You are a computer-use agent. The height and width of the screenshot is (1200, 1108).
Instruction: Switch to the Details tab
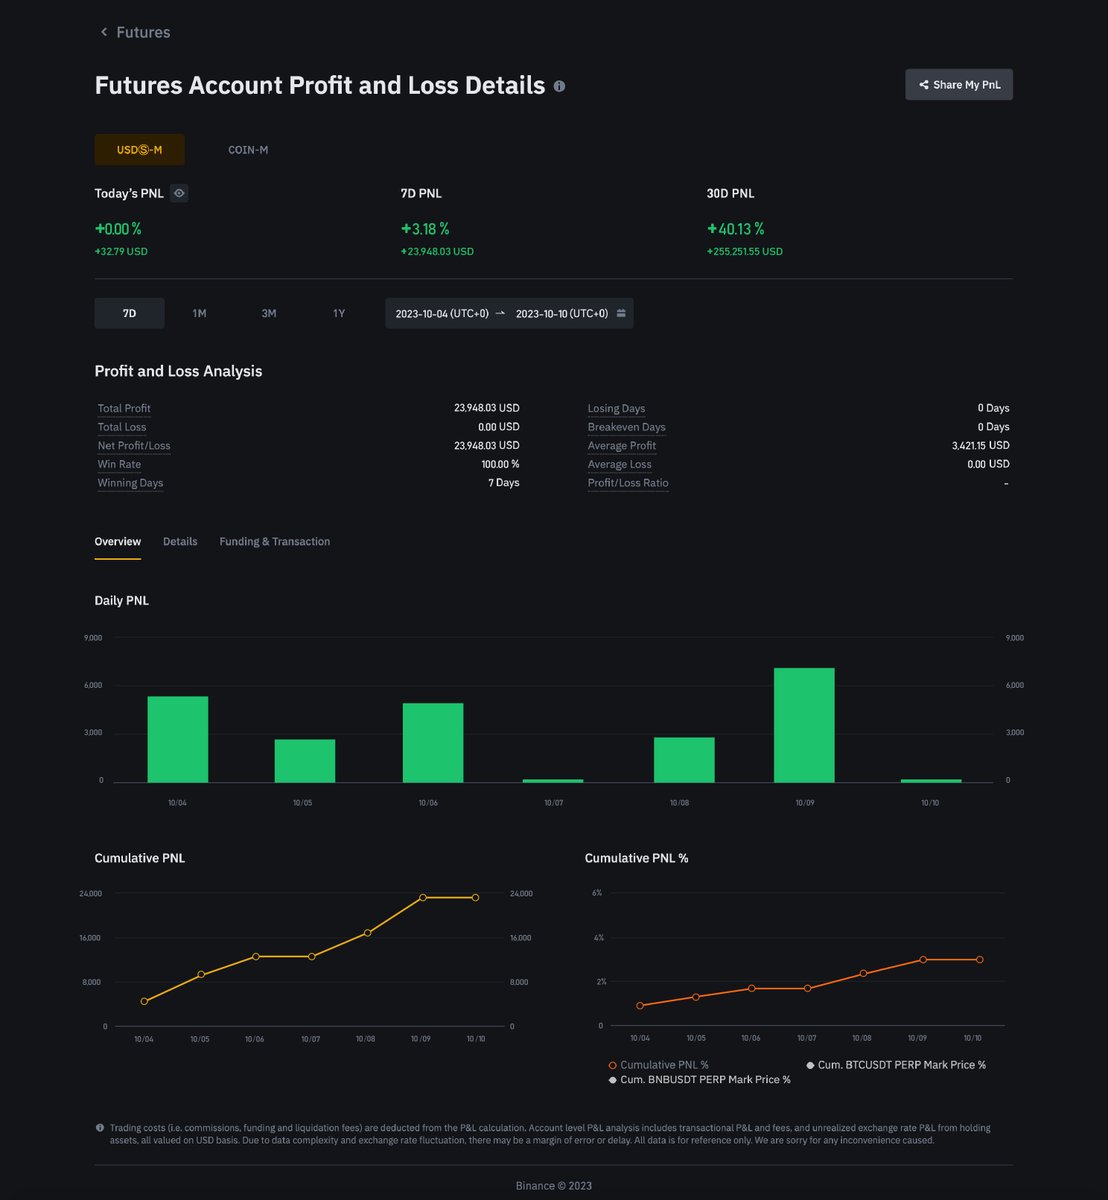180,541
